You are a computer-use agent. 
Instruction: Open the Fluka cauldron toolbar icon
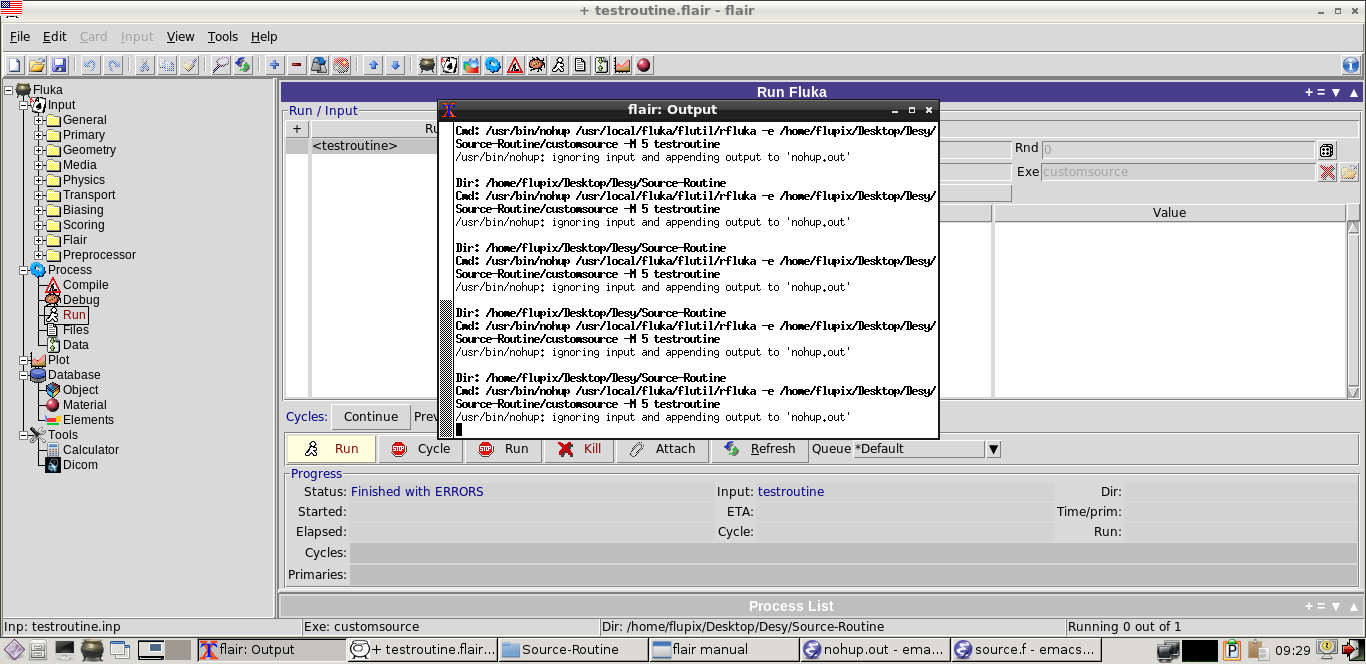tap(427, 65)
